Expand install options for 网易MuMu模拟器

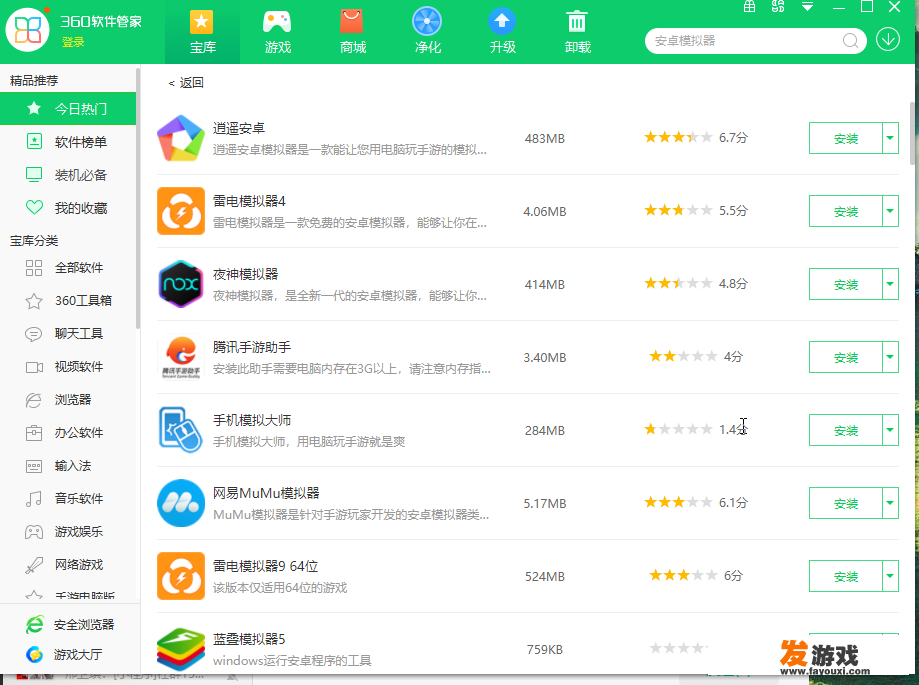(890, 503)
